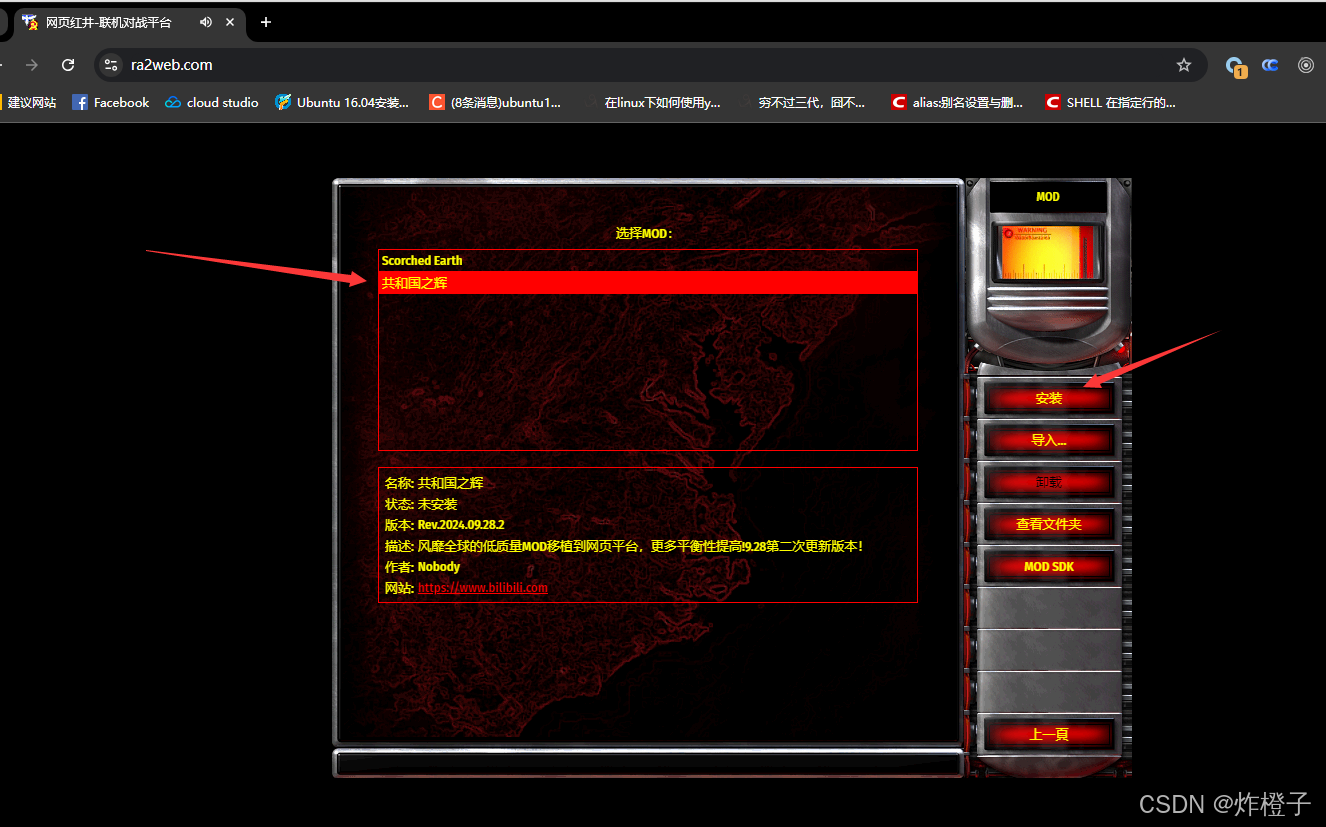Open the cloud studio bookmark
This screenshot has width=1326, height=827.
tap(212, 102)
